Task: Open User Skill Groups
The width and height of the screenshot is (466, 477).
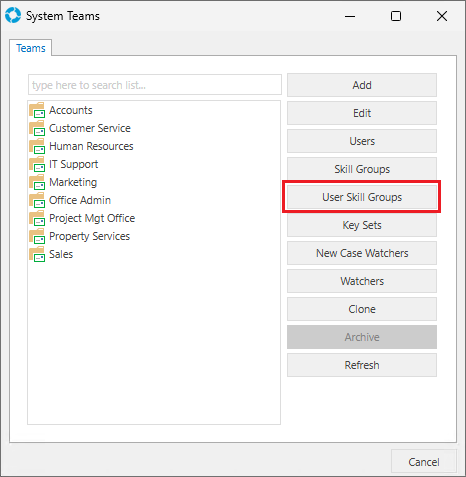Action: click(x=362, y=197)
